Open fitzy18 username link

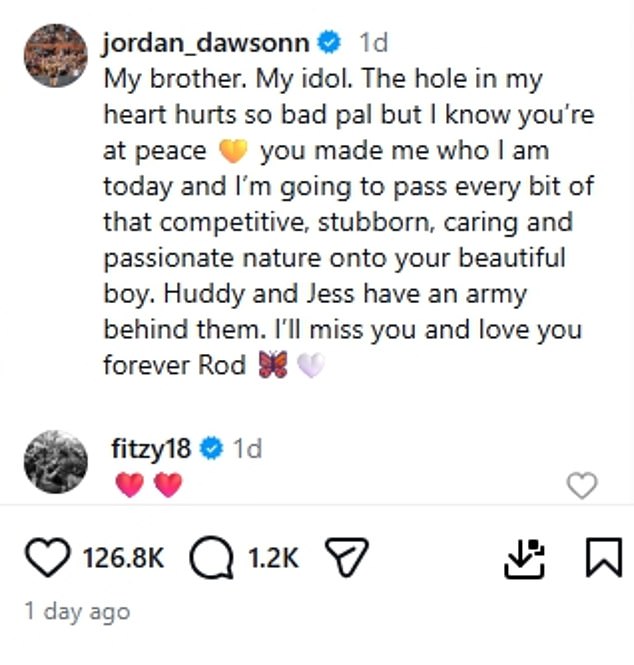coord(151,449)
